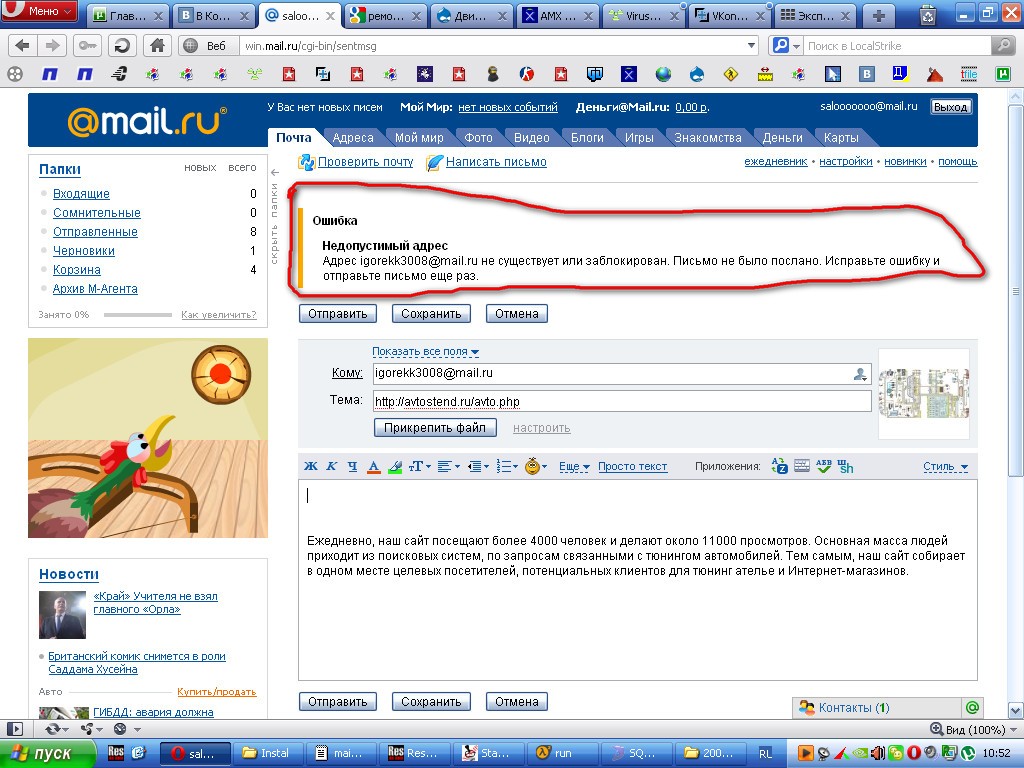This screenshot has width=1024, height=768.
Task: Open Входящие folder
Action: tap(81, 194)
